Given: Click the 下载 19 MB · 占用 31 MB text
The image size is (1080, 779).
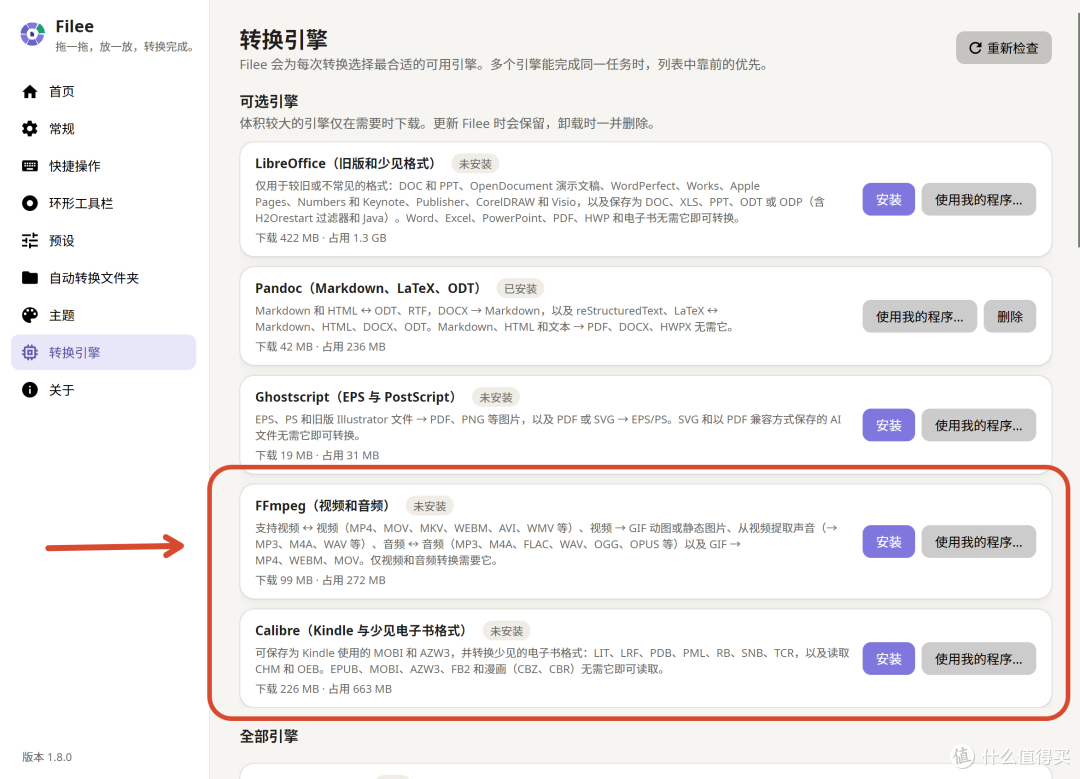Looking at the screenshot, I should (x=317, y=455).
